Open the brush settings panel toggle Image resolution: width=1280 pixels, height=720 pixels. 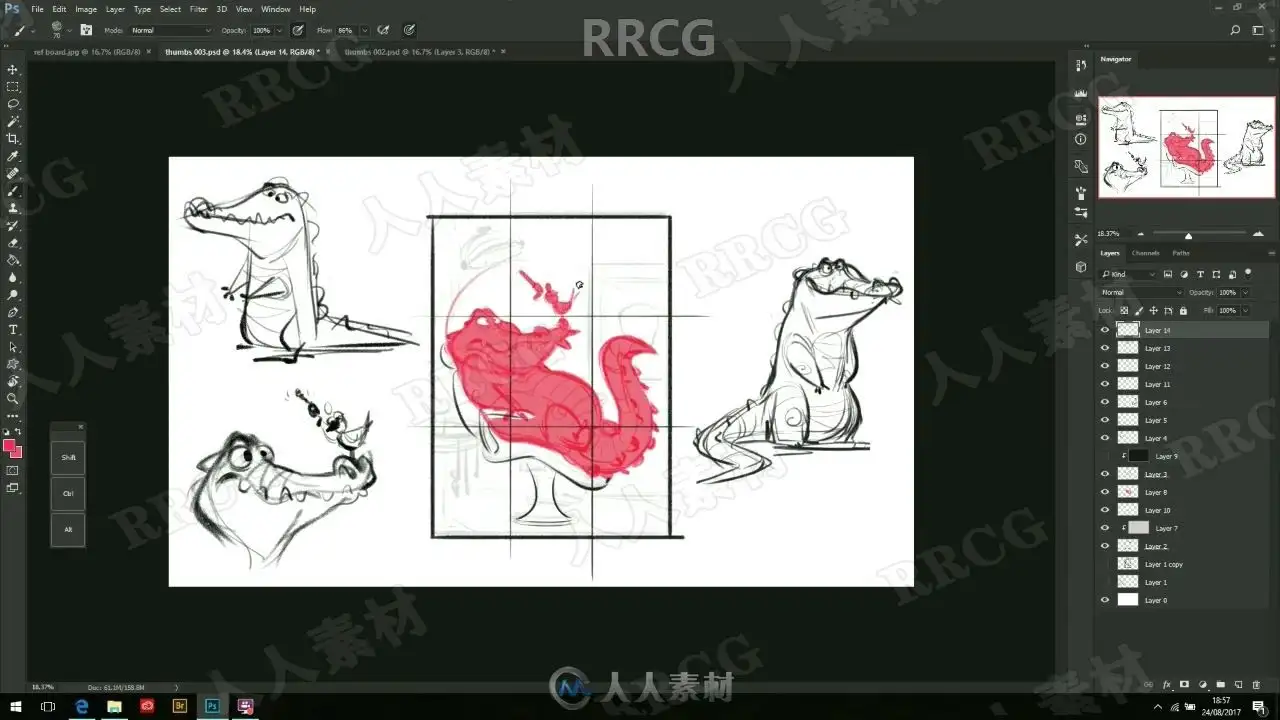click(x=86, y=30)
